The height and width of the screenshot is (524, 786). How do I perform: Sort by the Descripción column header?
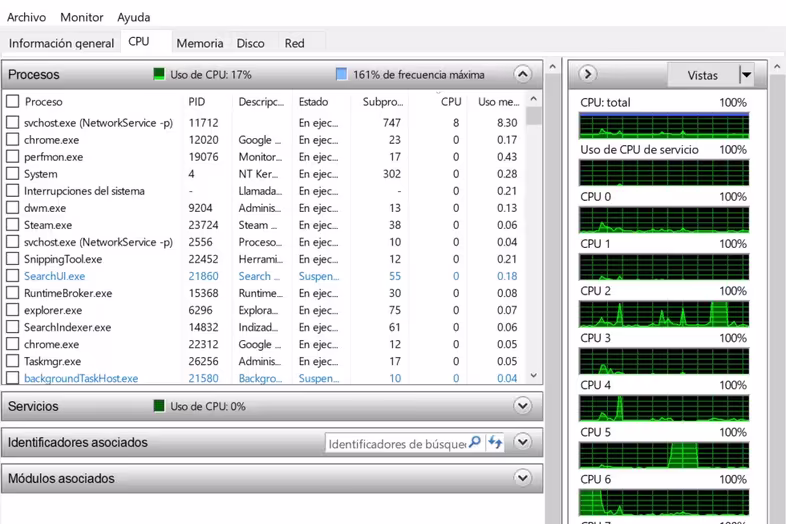click(261, 101)
